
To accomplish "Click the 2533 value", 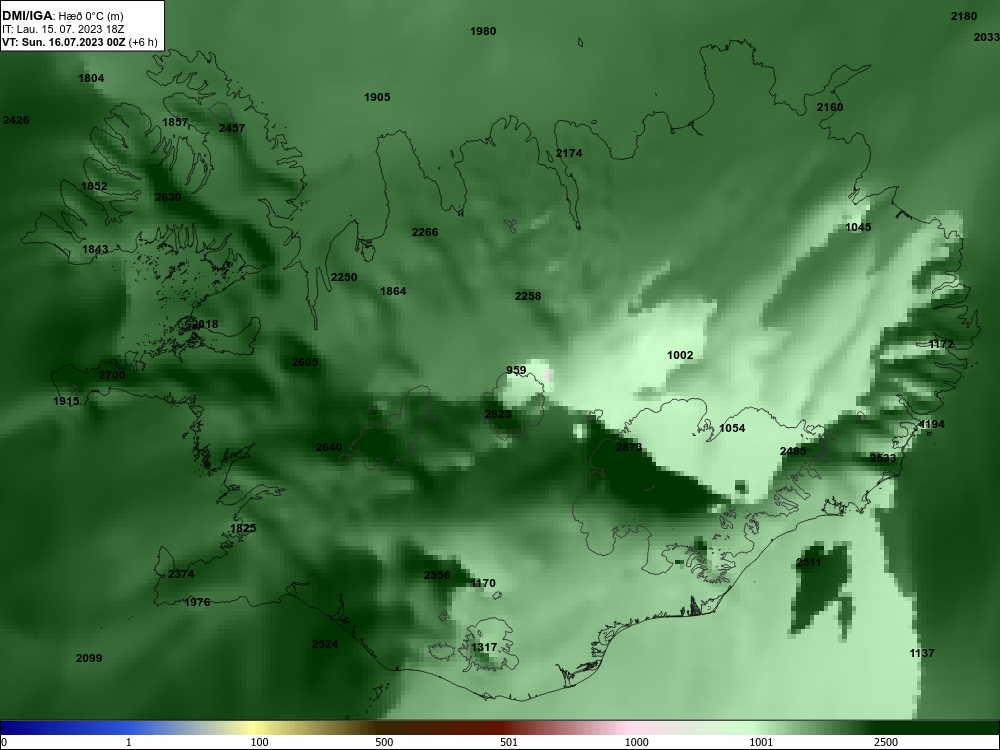I will pos(883,459).
